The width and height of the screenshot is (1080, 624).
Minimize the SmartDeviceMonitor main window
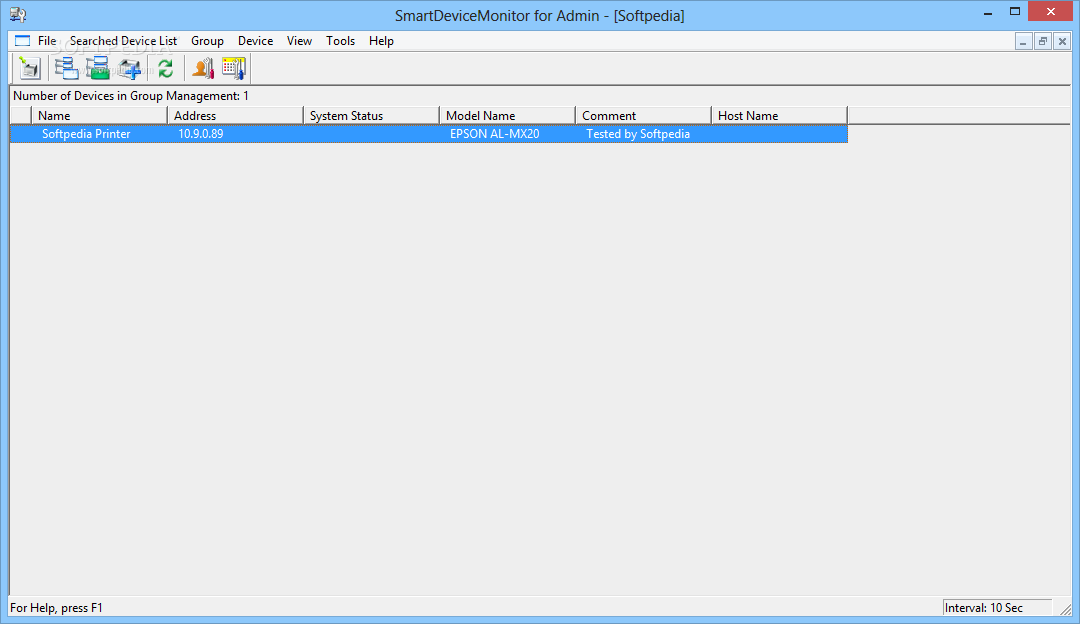(x=988, y=12)
